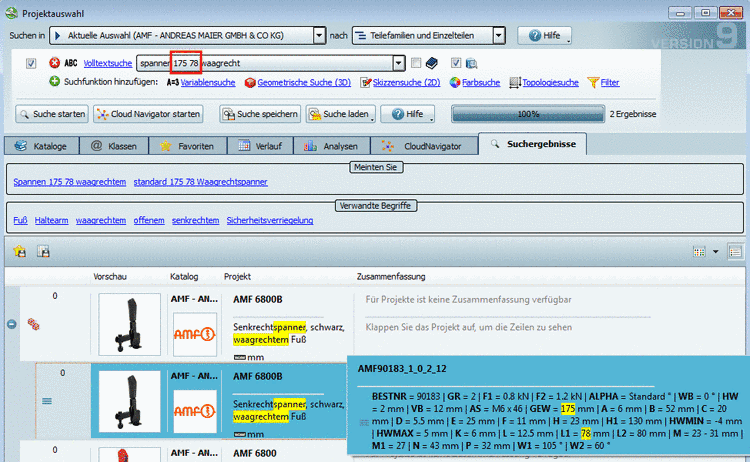The width and height of the screenshot is (750, 462).
Task: Click the Geometrische Suche 3D cube icon
Action: pyautogui.click(x=250, y=82)
